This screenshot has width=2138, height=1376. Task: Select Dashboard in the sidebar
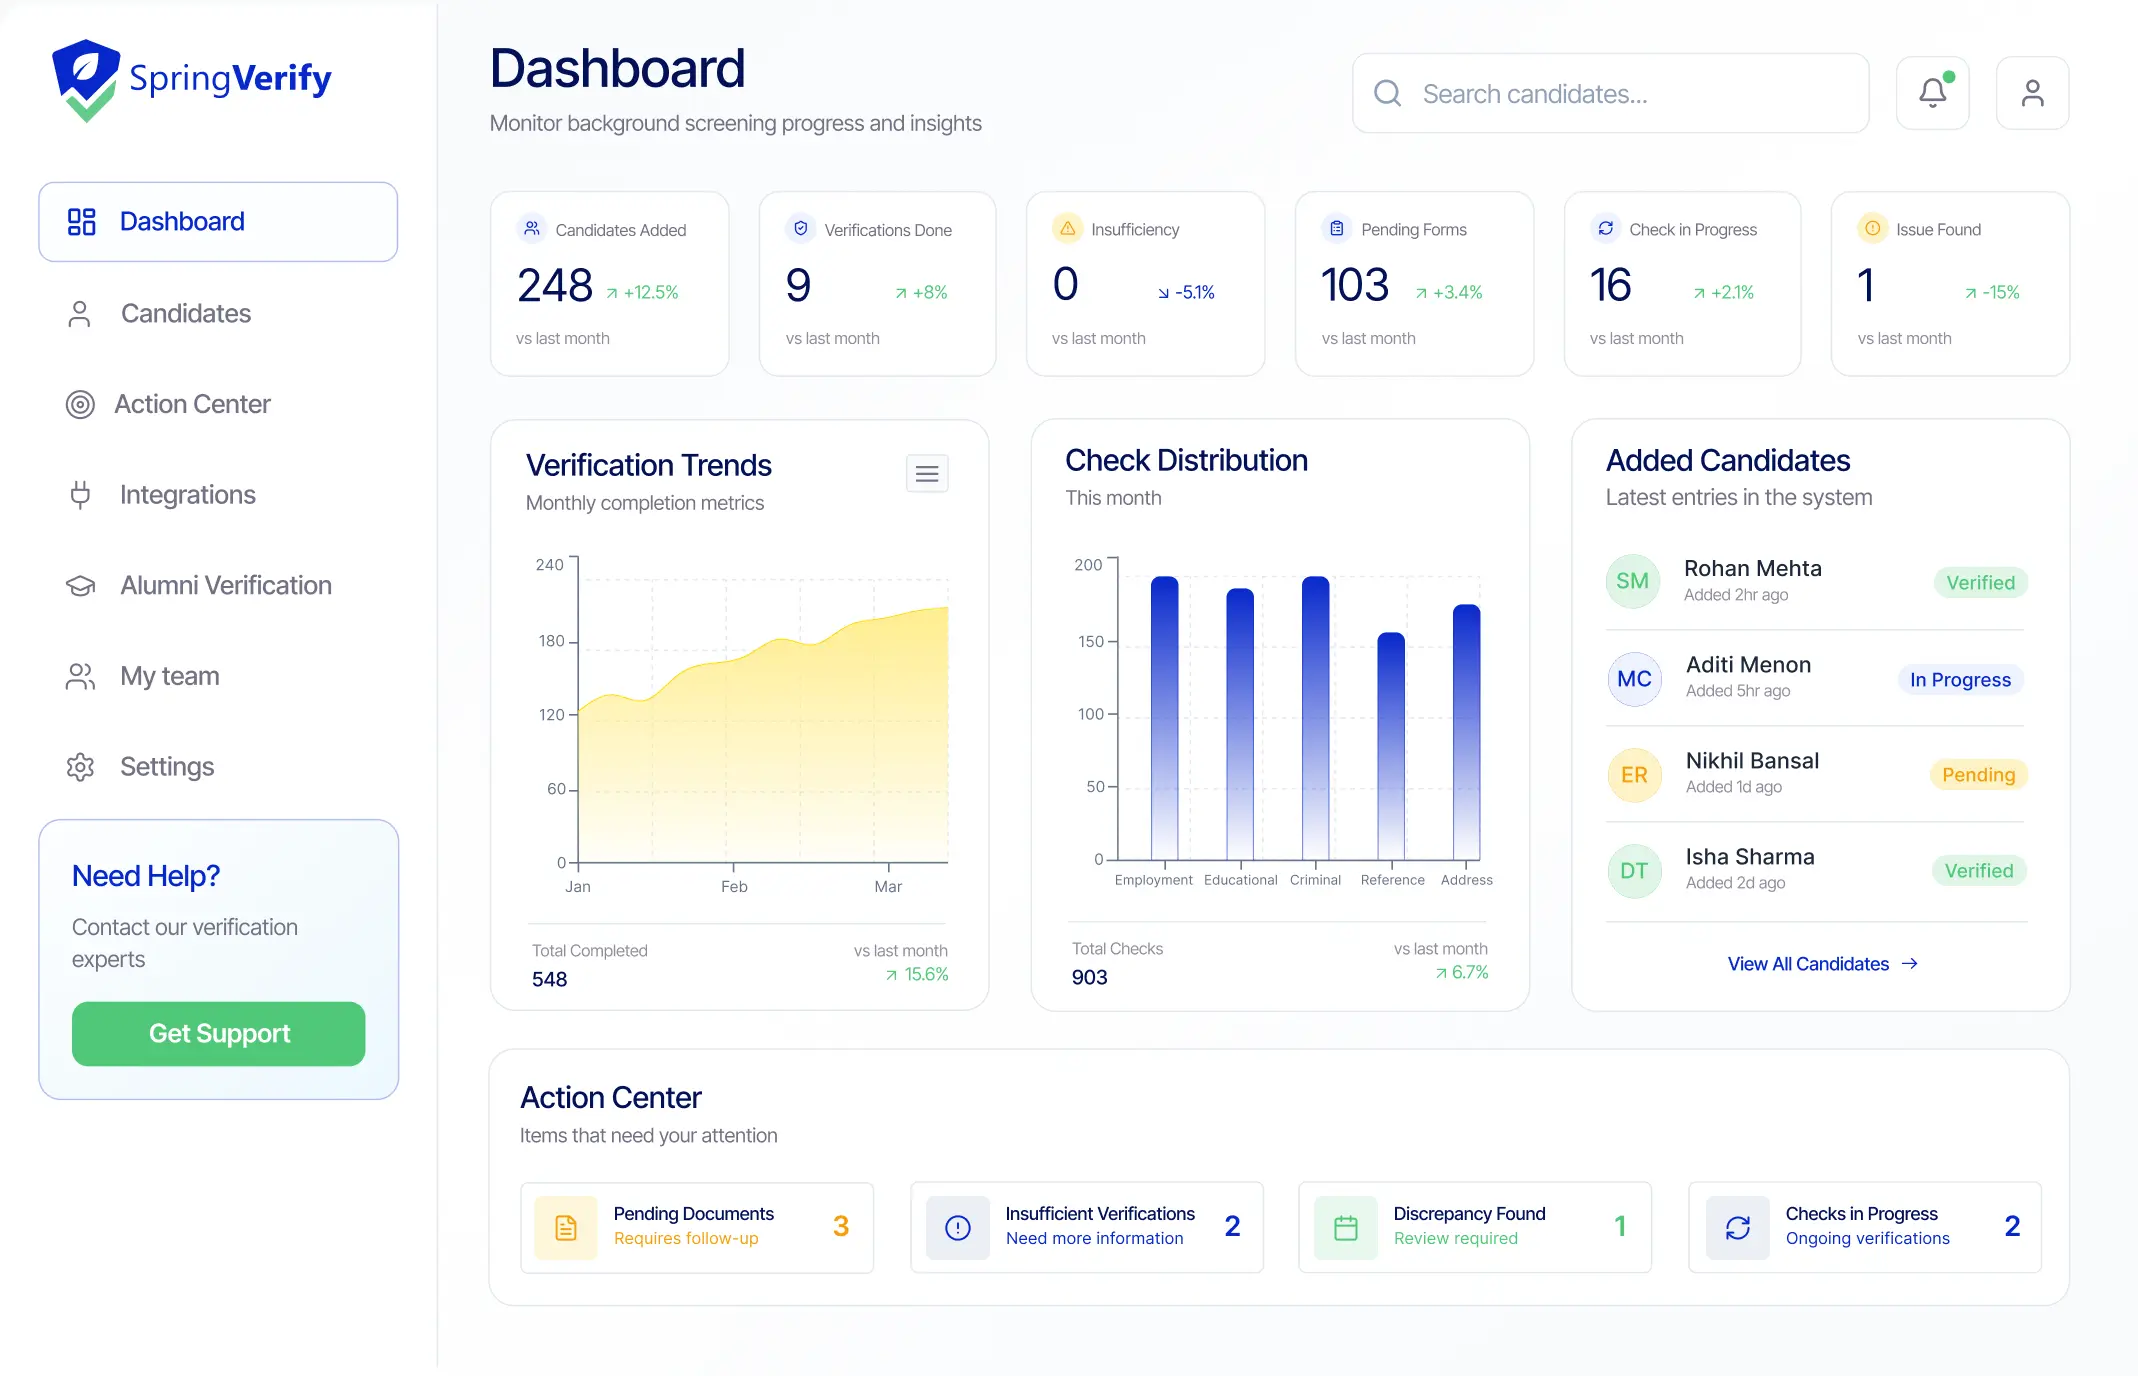(x=218, y=222)
